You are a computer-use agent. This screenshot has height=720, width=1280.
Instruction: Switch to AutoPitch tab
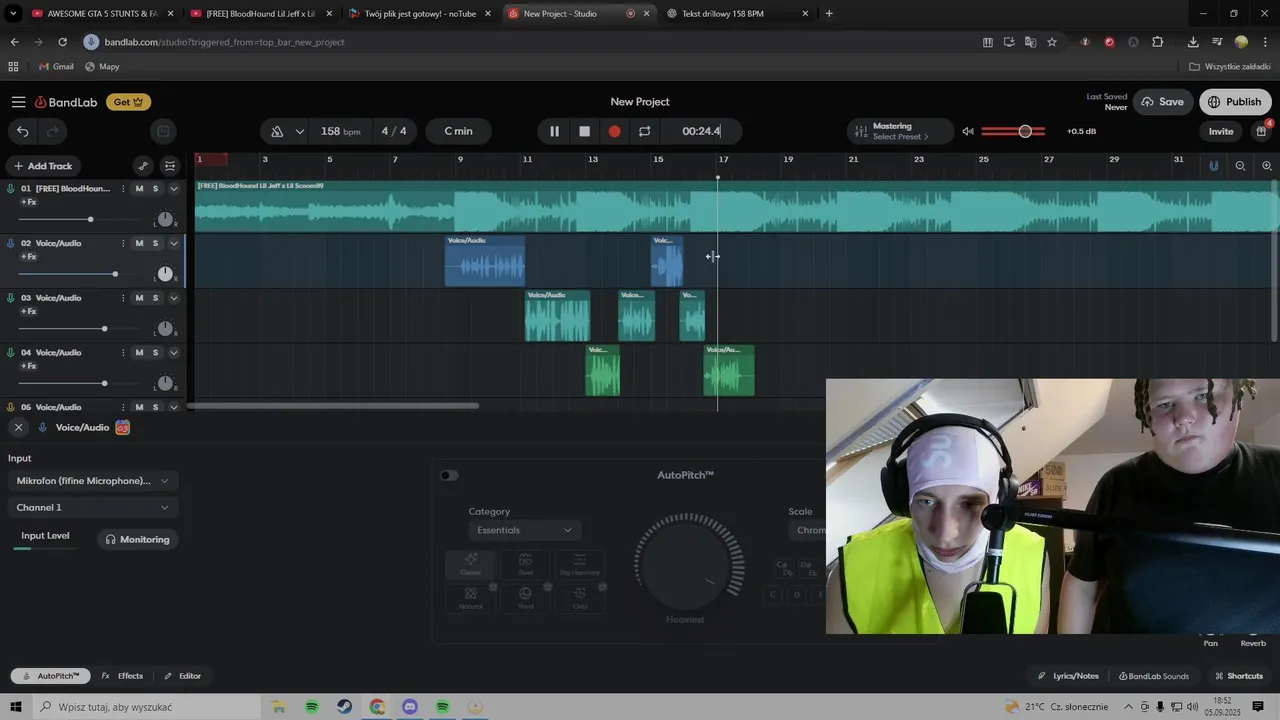click(x=51, y=676)
